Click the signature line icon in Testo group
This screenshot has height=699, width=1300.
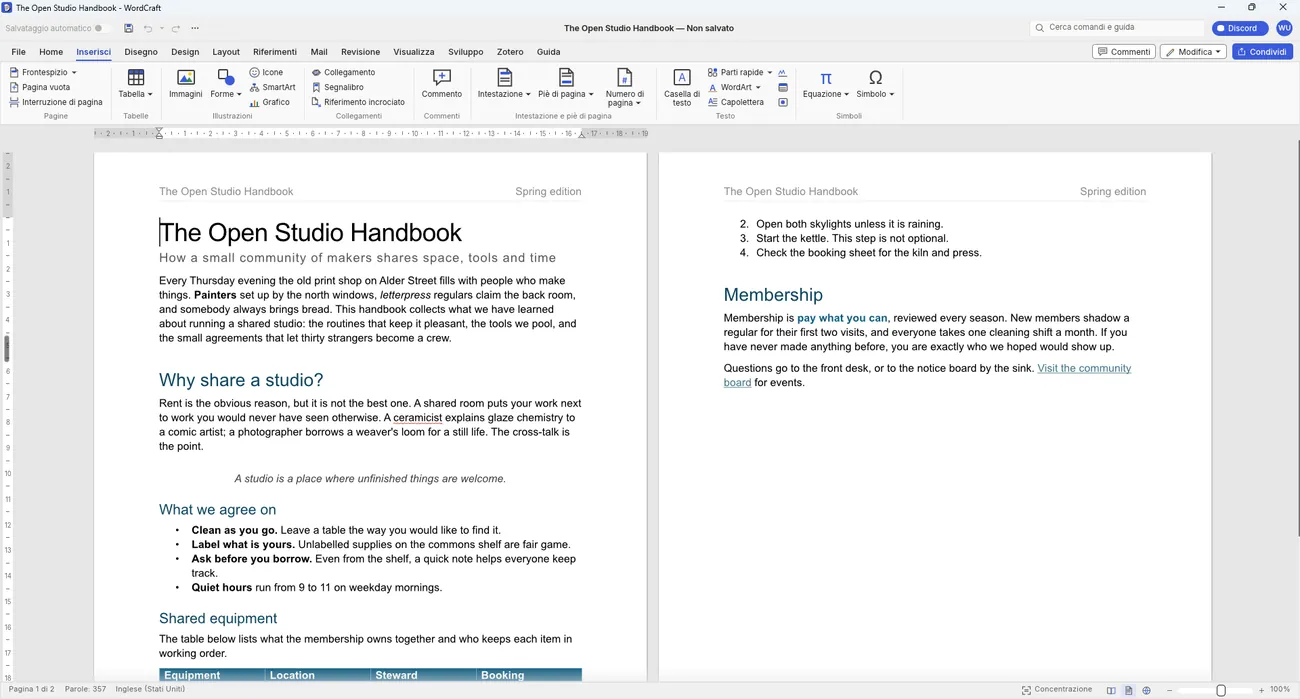click(782, 72)
